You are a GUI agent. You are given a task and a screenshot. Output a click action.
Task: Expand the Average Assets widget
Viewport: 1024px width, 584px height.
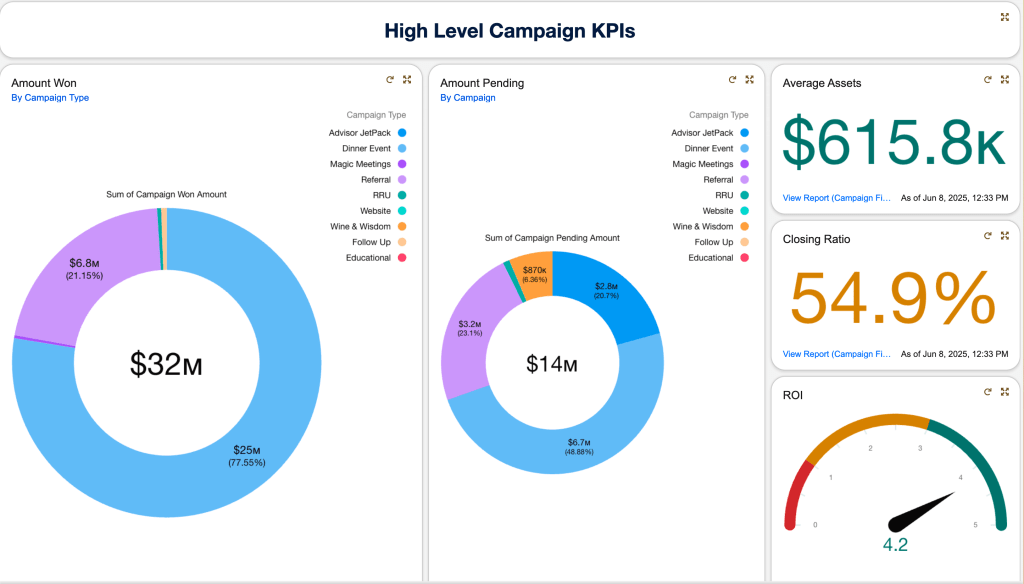click(1004, 80)
